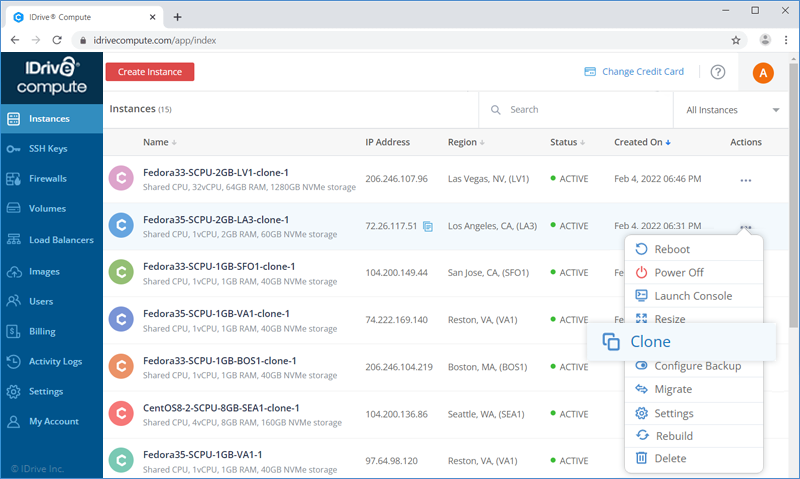Click region Seattle, WA, (SEA1)

click(x=486, y=414)
